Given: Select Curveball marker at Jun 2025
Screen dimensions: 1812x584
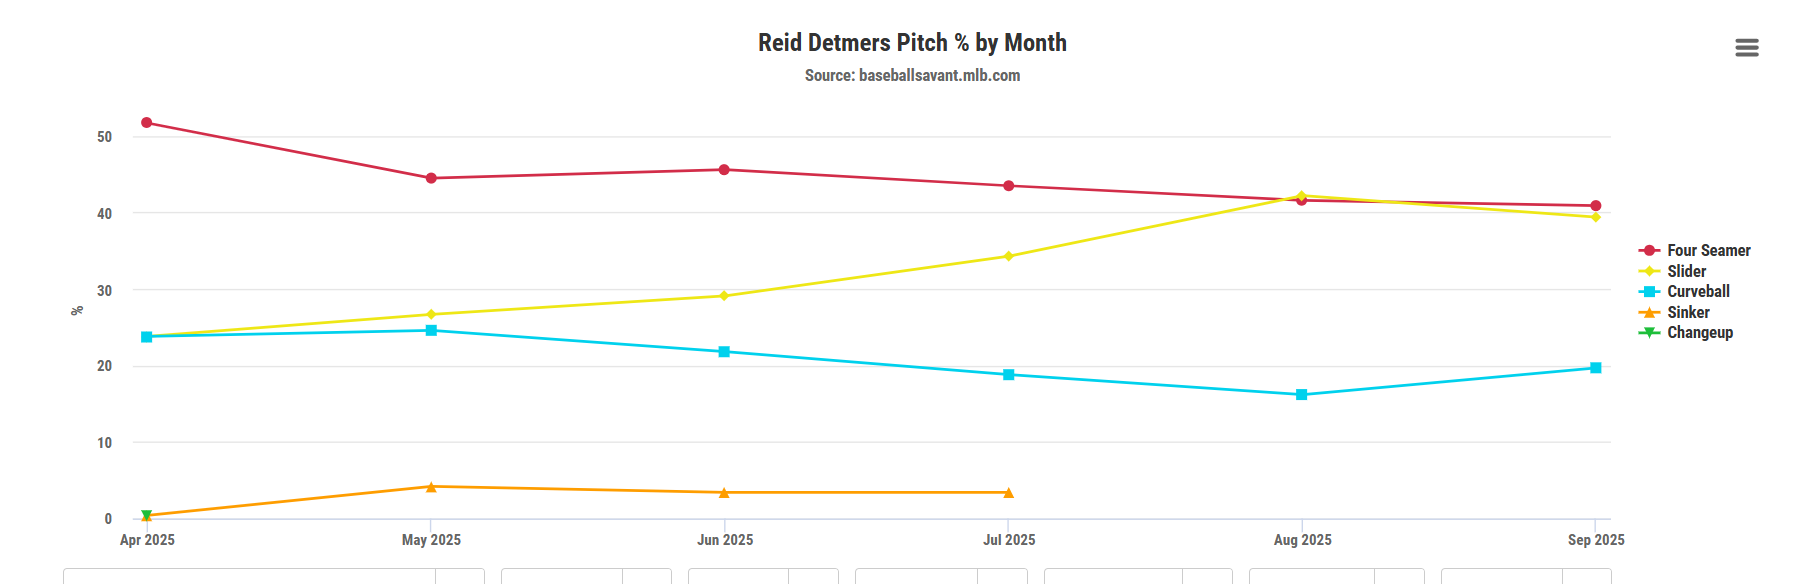Looking at the screenshot, I should click(724, 352).
